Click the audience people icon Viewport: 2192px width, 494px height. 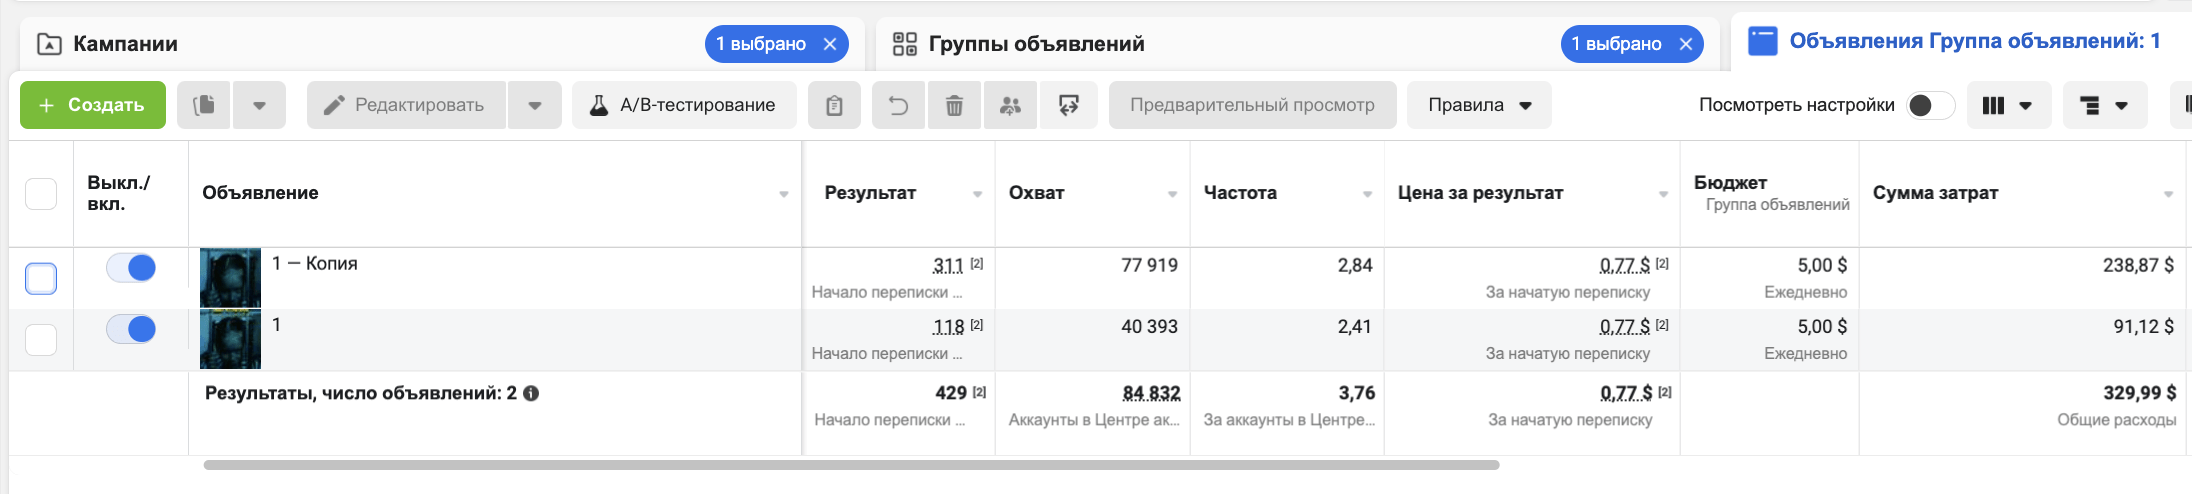pos(1011,105)
